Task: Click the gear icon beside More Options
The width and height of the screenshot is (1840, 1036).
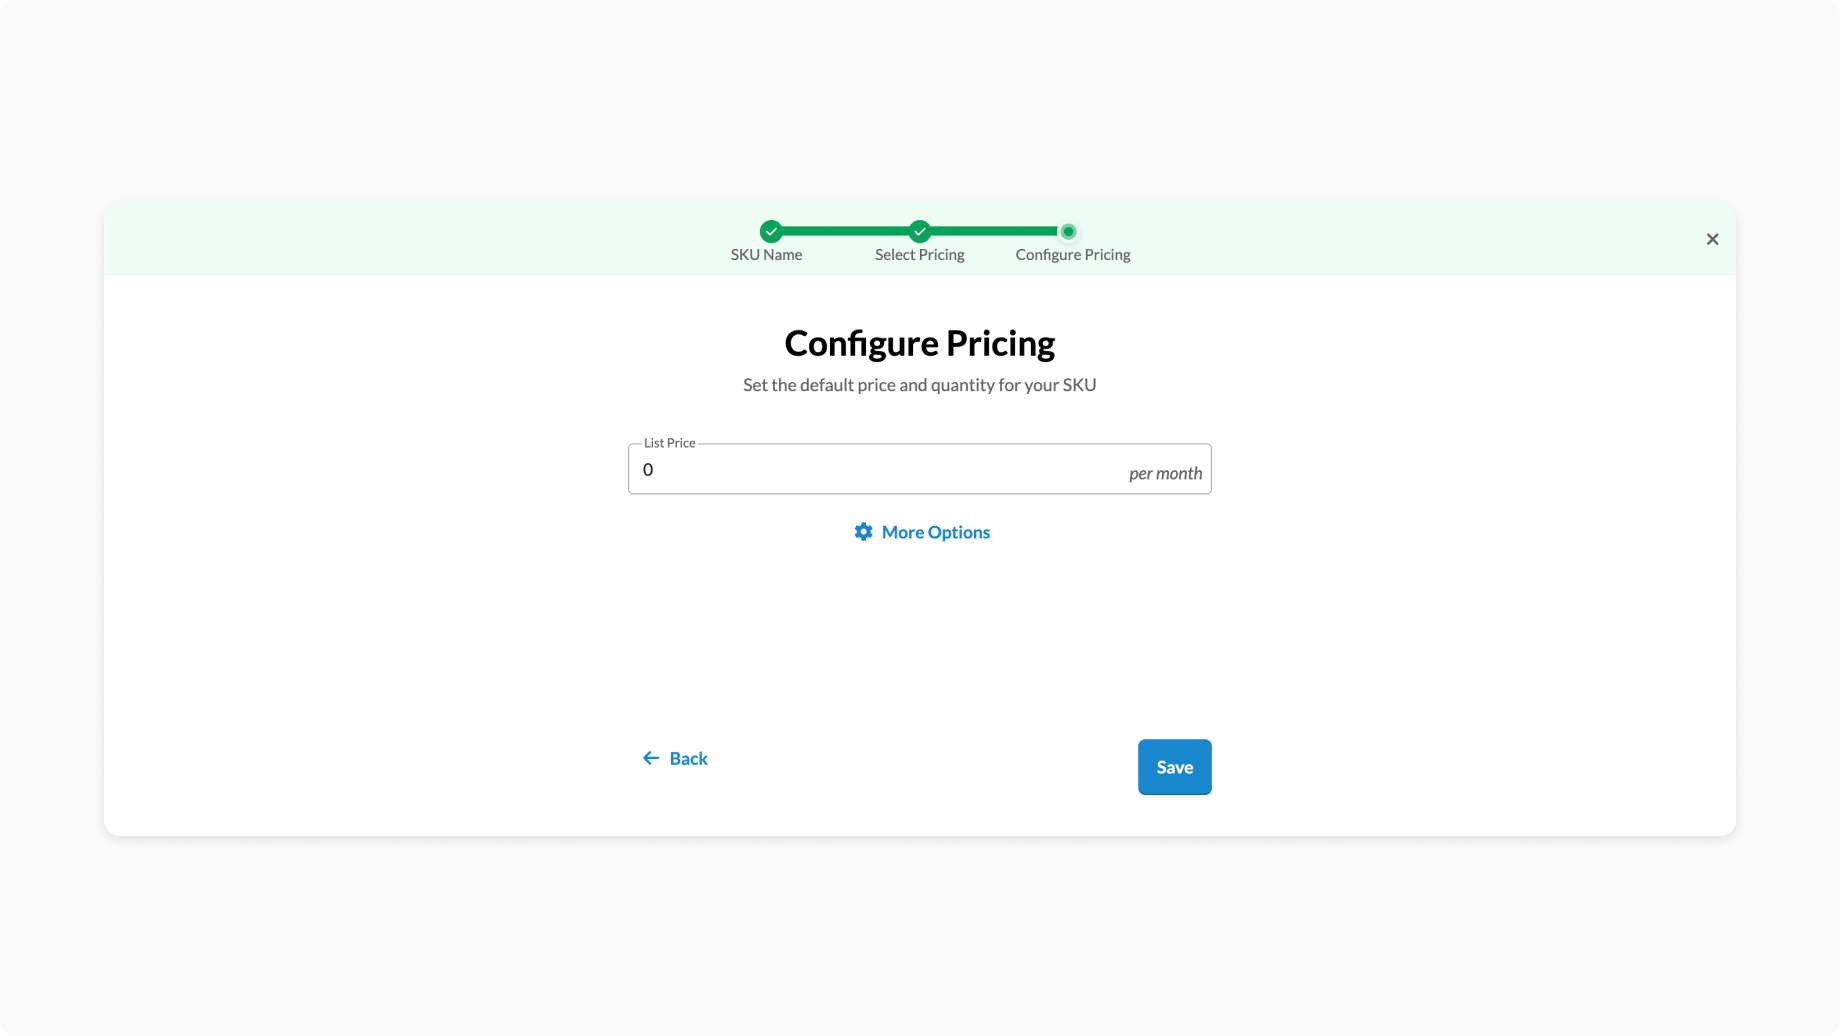Action: pyautogui.click(x=863, y=532)
